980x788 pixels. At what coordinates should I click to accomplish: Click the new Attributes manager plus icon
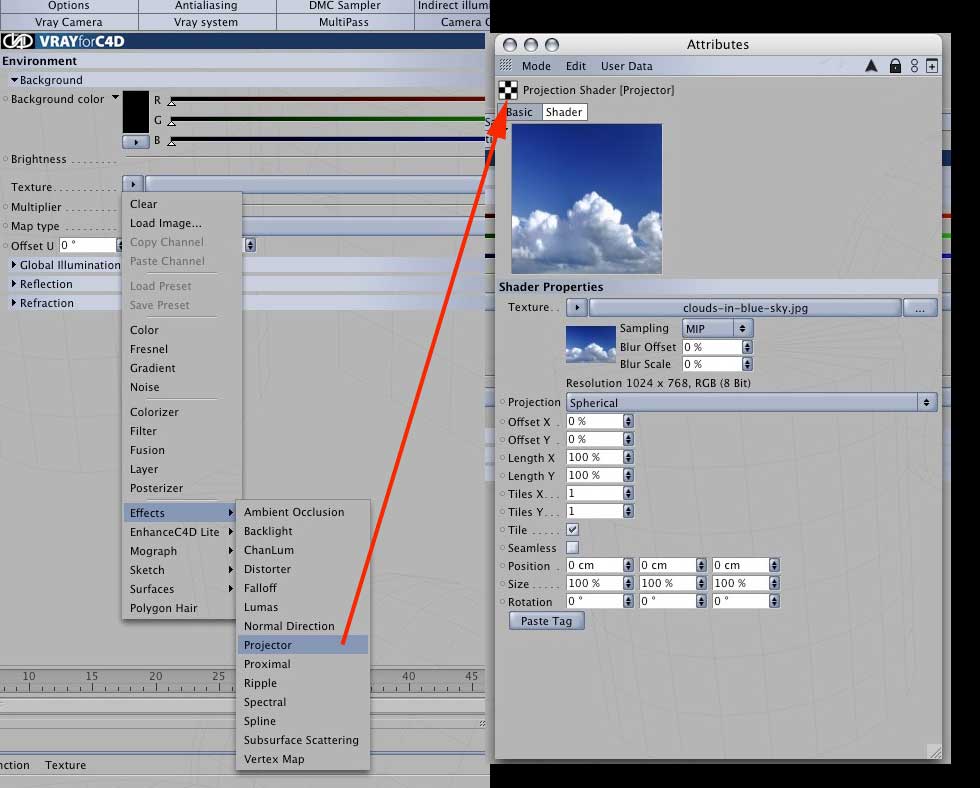pyautogui.click(x=931, y=66)
